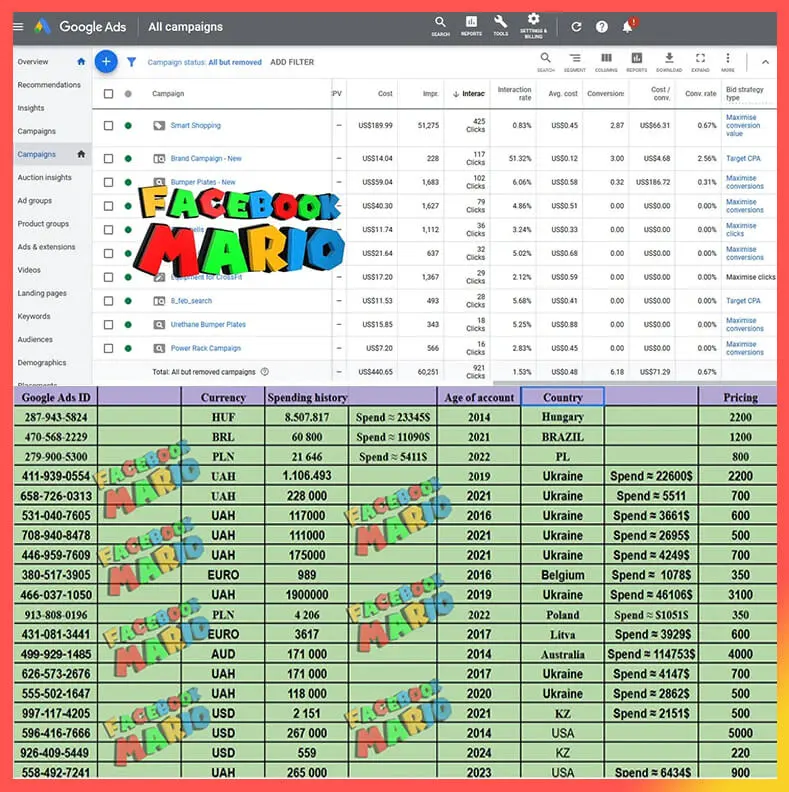Click the help icon beside Total row
This screenshot has height=792, width=789.
(x=265, y=372)
